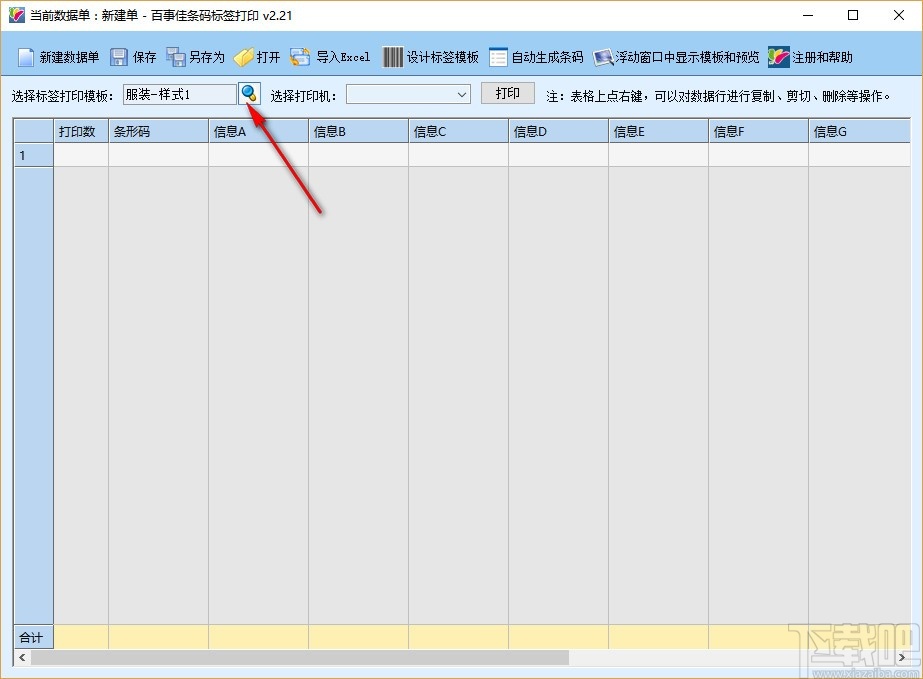Screen dimensions: 923x679
Task: Click 导入Excel toolbar label
Action: point(343,57)
